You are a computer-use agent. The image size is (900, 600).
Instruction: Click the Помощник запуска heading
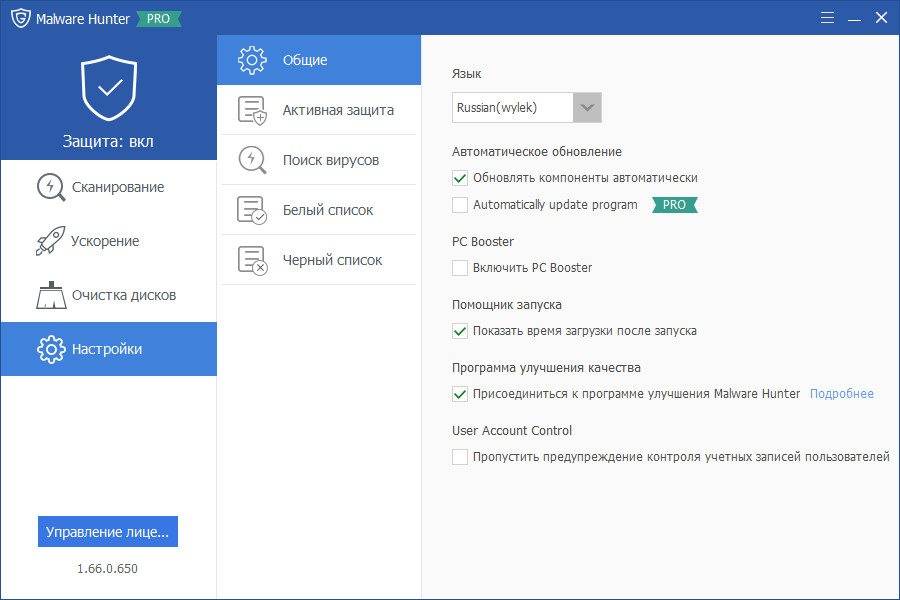point(507,305)
